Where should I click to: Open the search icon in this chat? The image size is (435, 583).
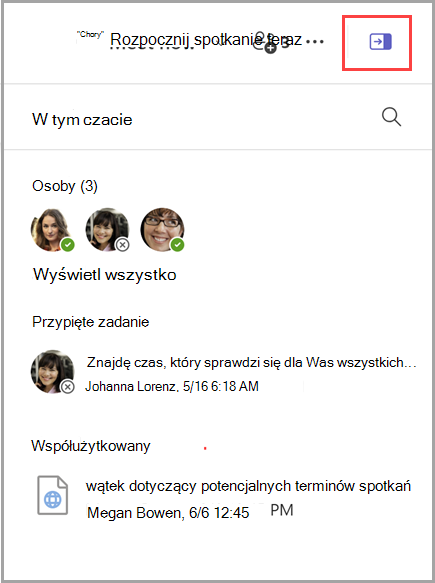click(392, 117)
